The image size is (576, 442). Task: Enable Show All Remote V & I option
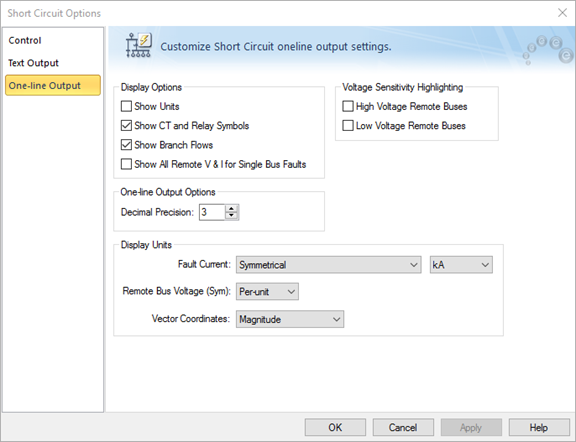coord(126,164)
